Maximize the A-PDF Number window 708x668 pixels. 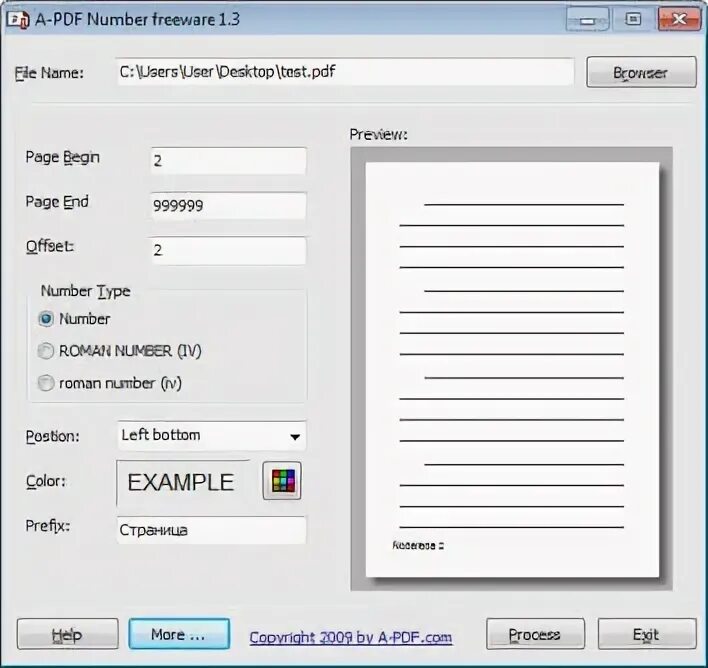pyautogui.click(x=633, y=19)
